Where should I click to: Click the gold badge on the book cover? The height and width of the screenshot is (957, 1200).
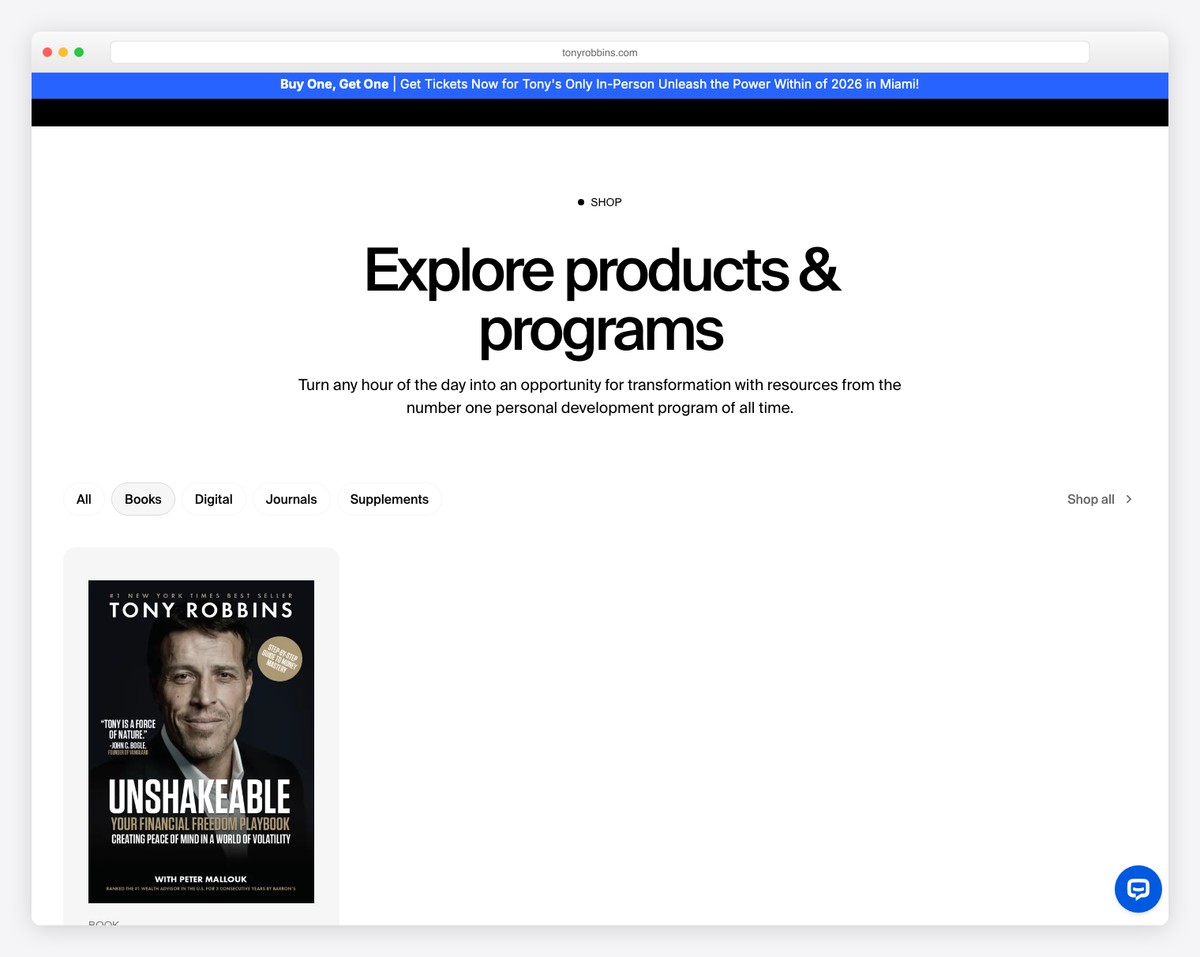pyautogui.click(x=279, y=659)
